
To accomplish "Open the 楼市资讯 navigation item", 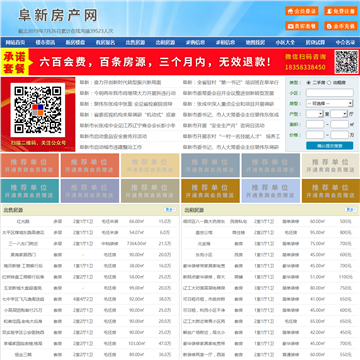I will 45,42.
